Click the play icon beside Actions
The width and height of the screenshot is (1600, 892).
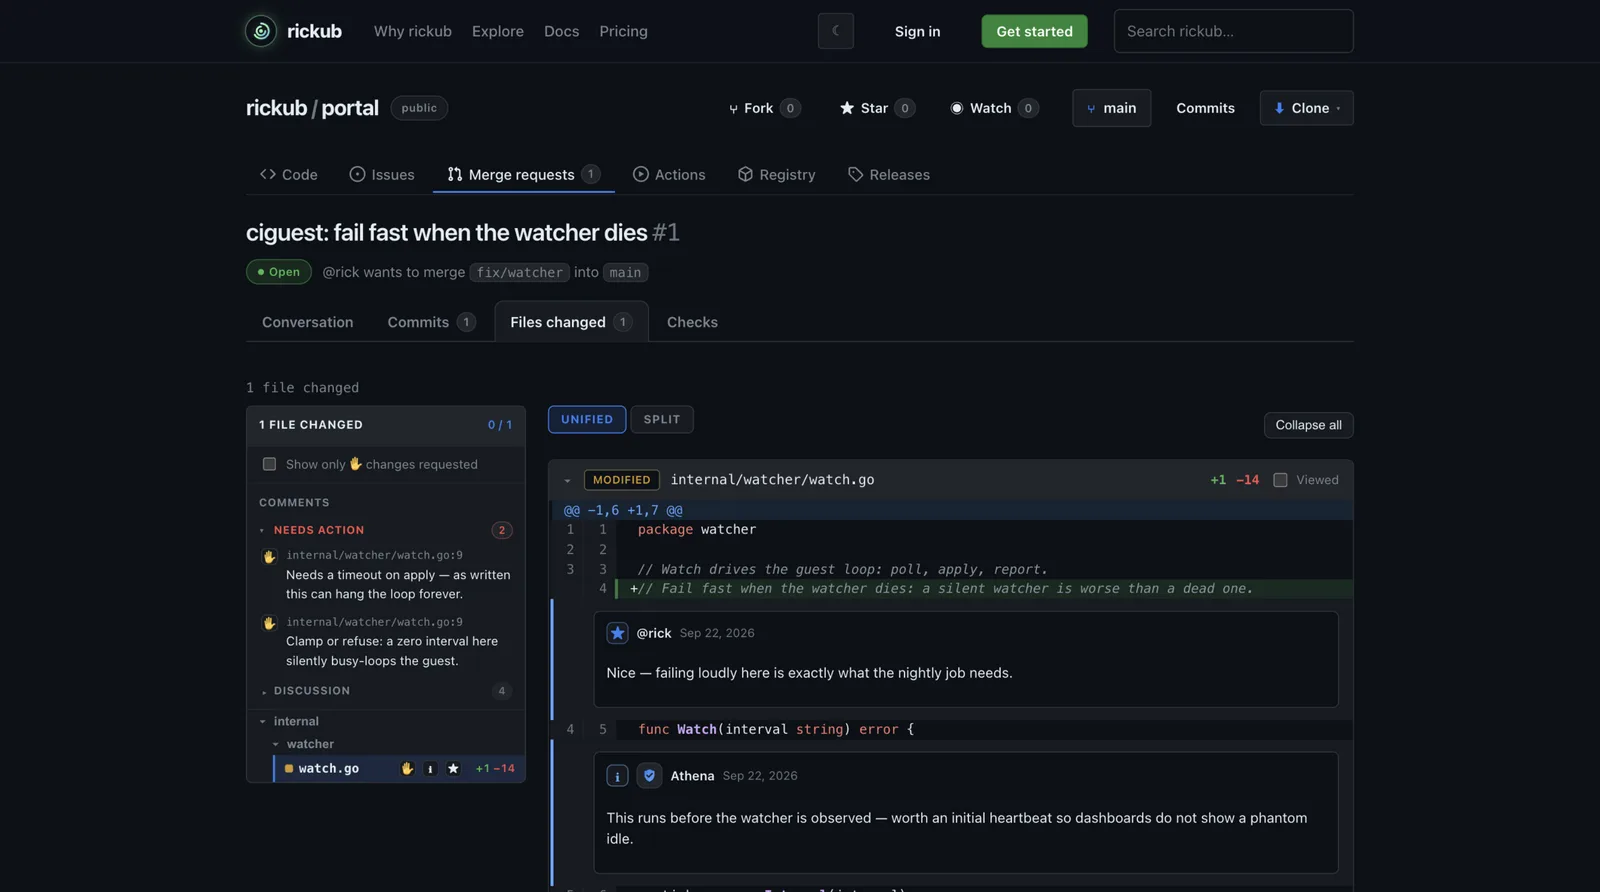pos(641,174)
